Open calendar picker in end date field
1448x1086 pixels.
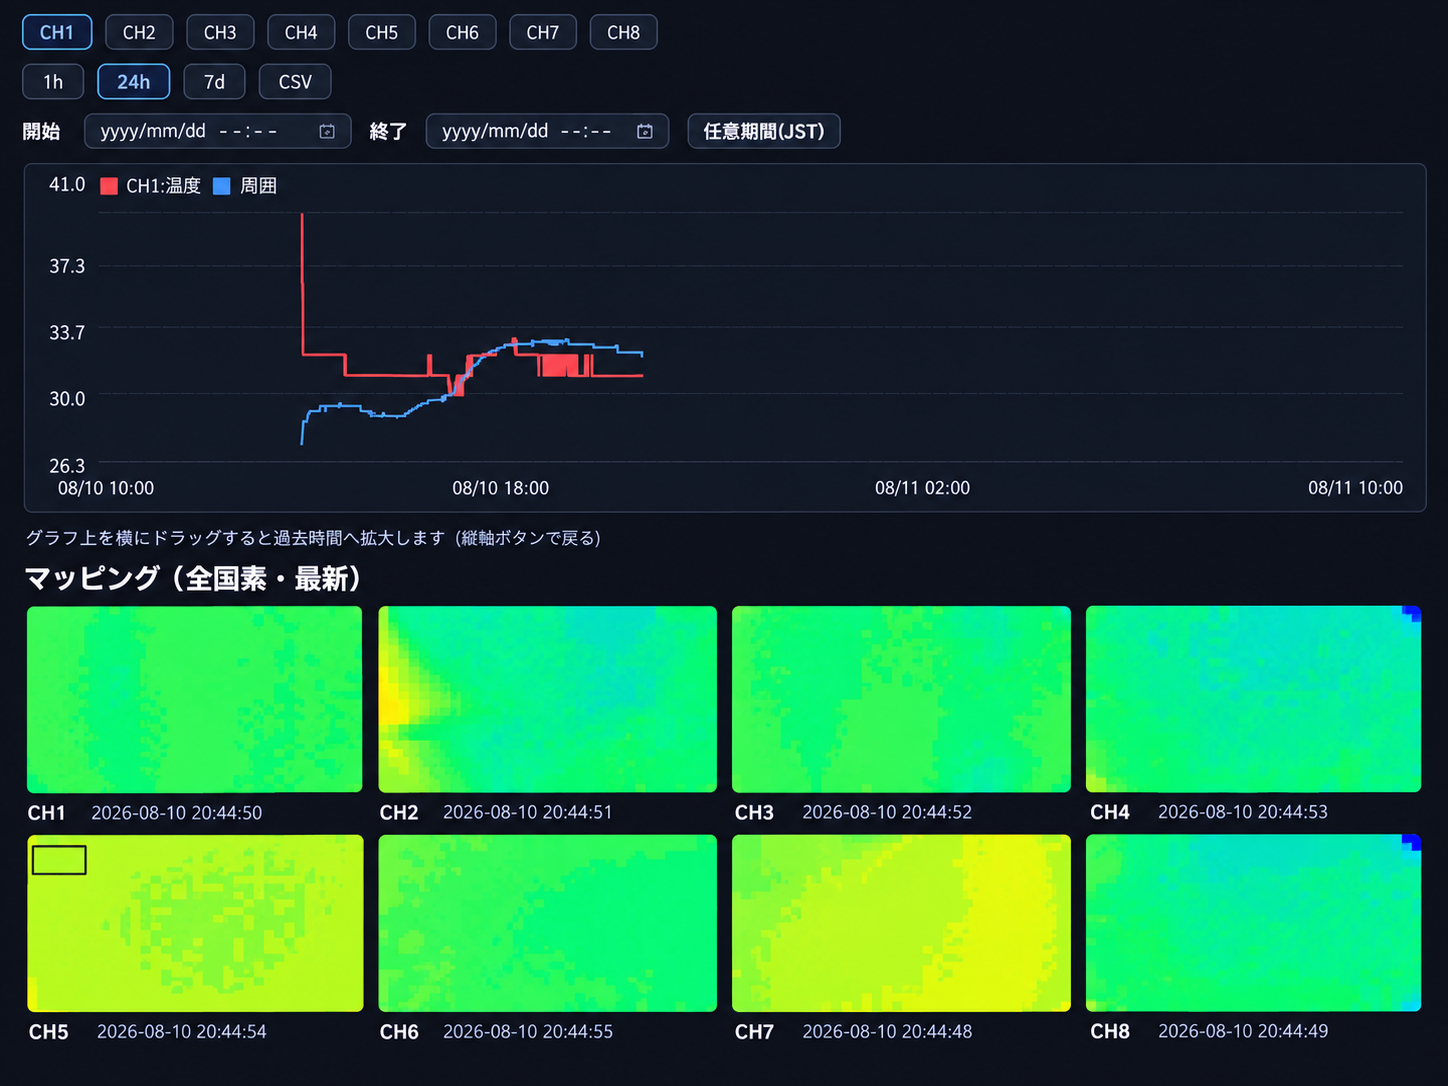pos(645,131)
